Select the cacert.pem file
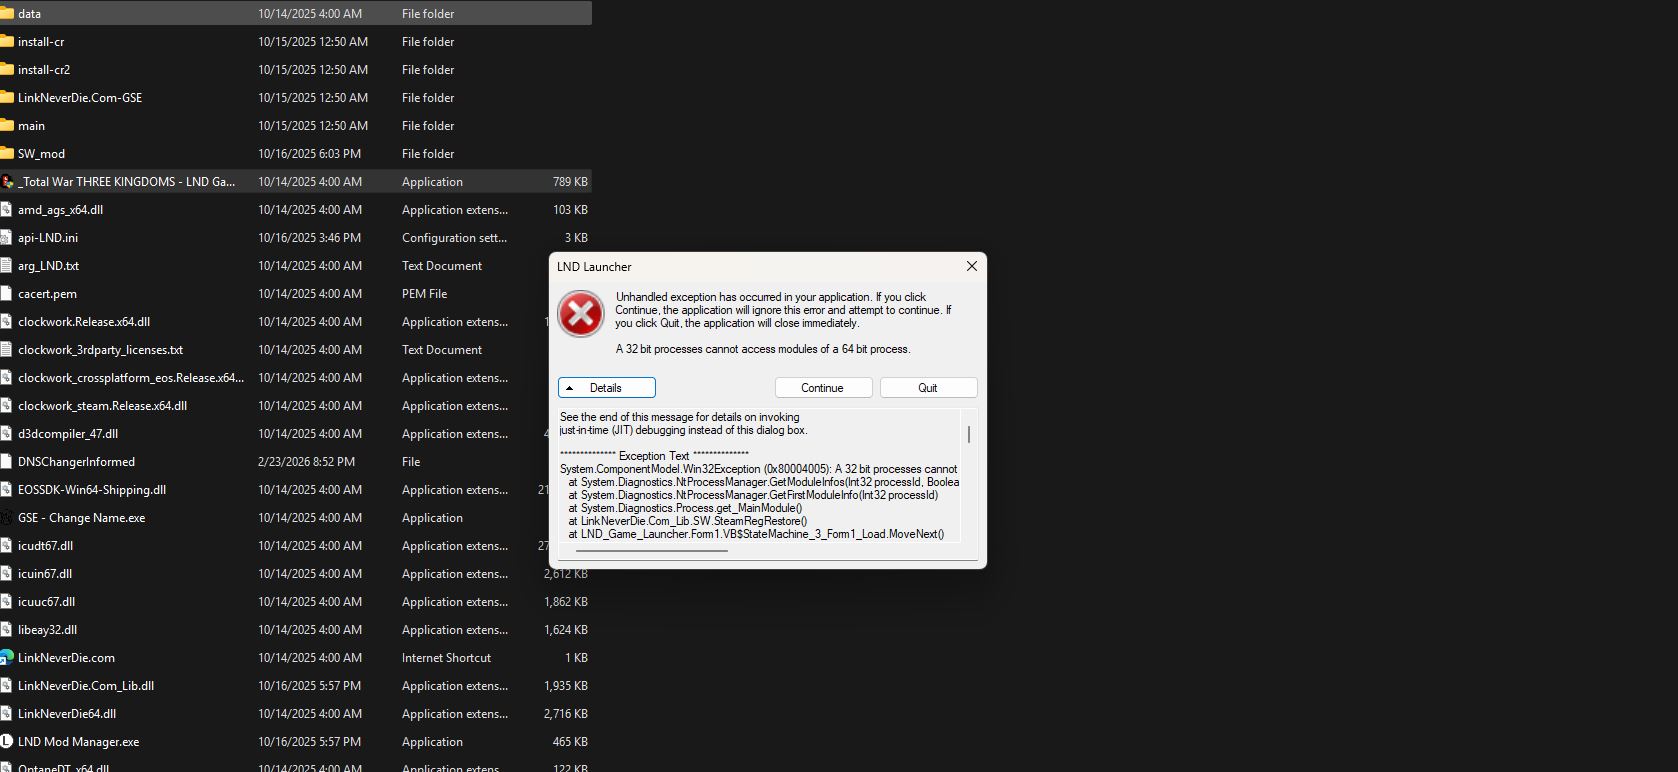The width and height of the screenshot is (1678, 772). tap(47, 294)
